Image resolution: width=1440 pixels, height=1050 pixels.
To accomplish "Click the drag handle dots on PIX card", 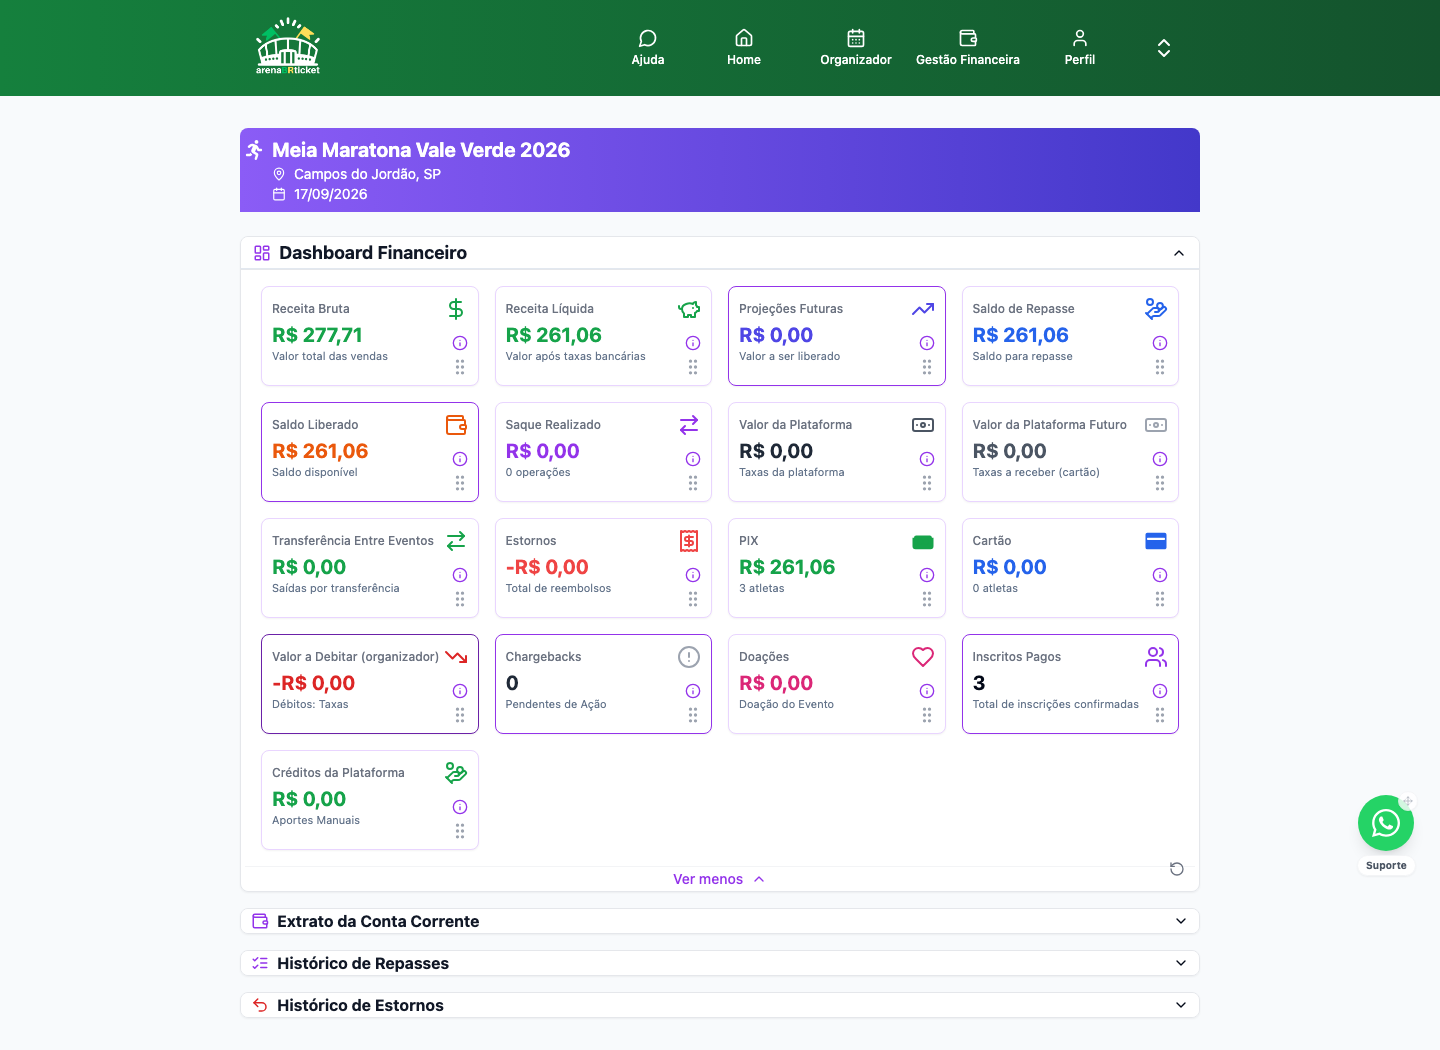I will (x=927, y=599).
